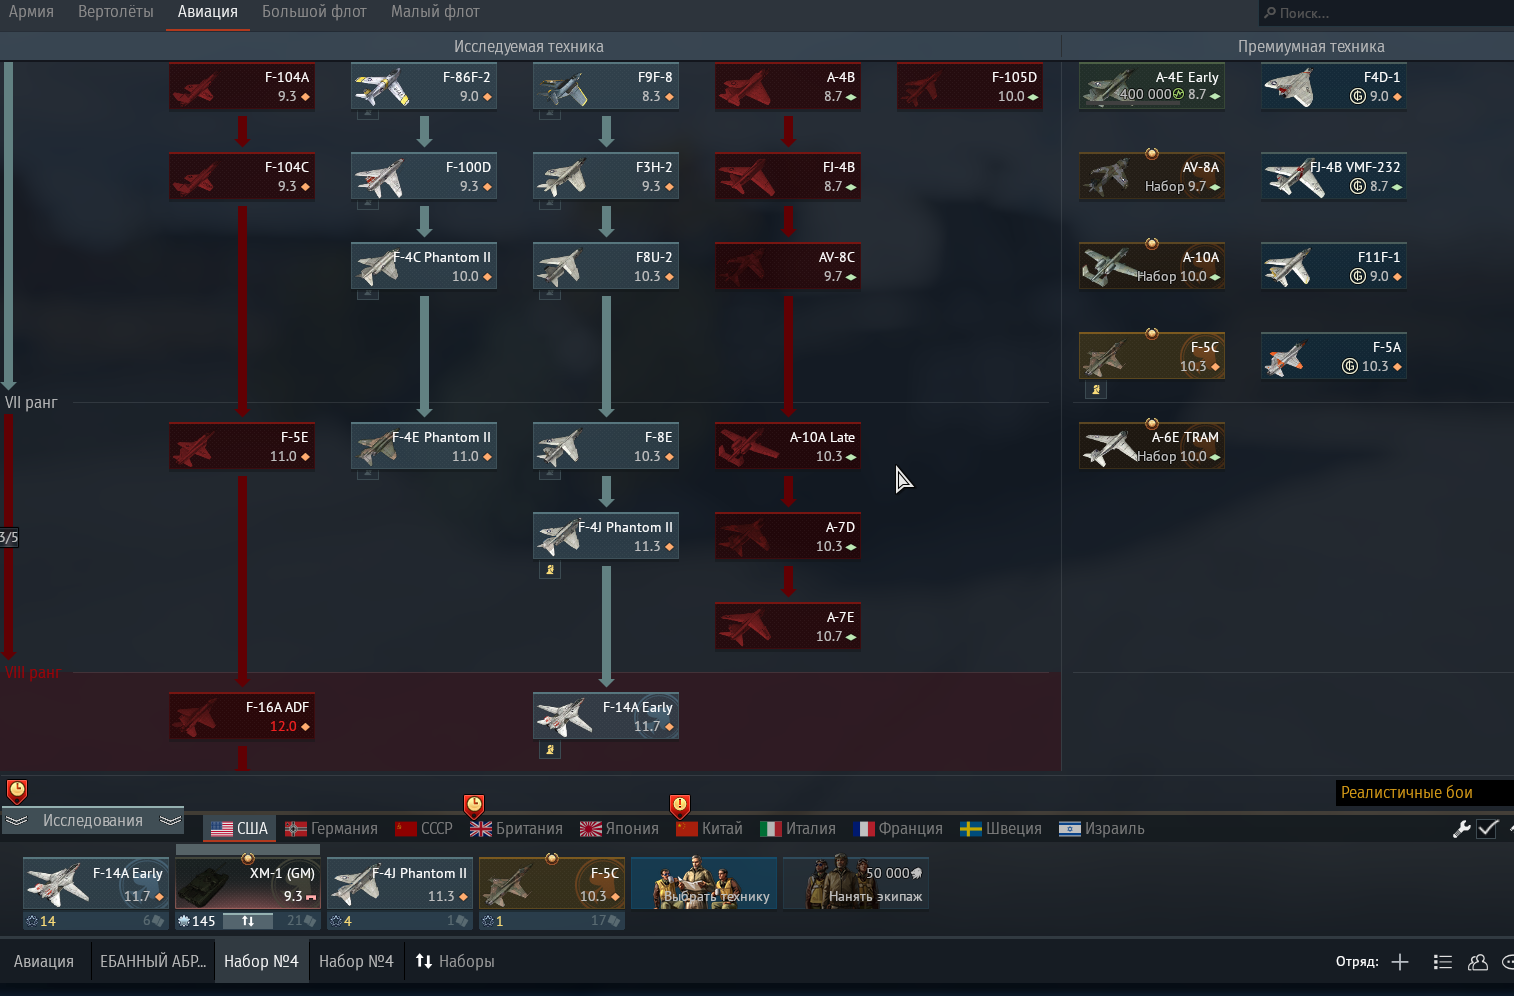
Task: Click Нанять экипаж for 50 000
Action: [x=856, y=883]
